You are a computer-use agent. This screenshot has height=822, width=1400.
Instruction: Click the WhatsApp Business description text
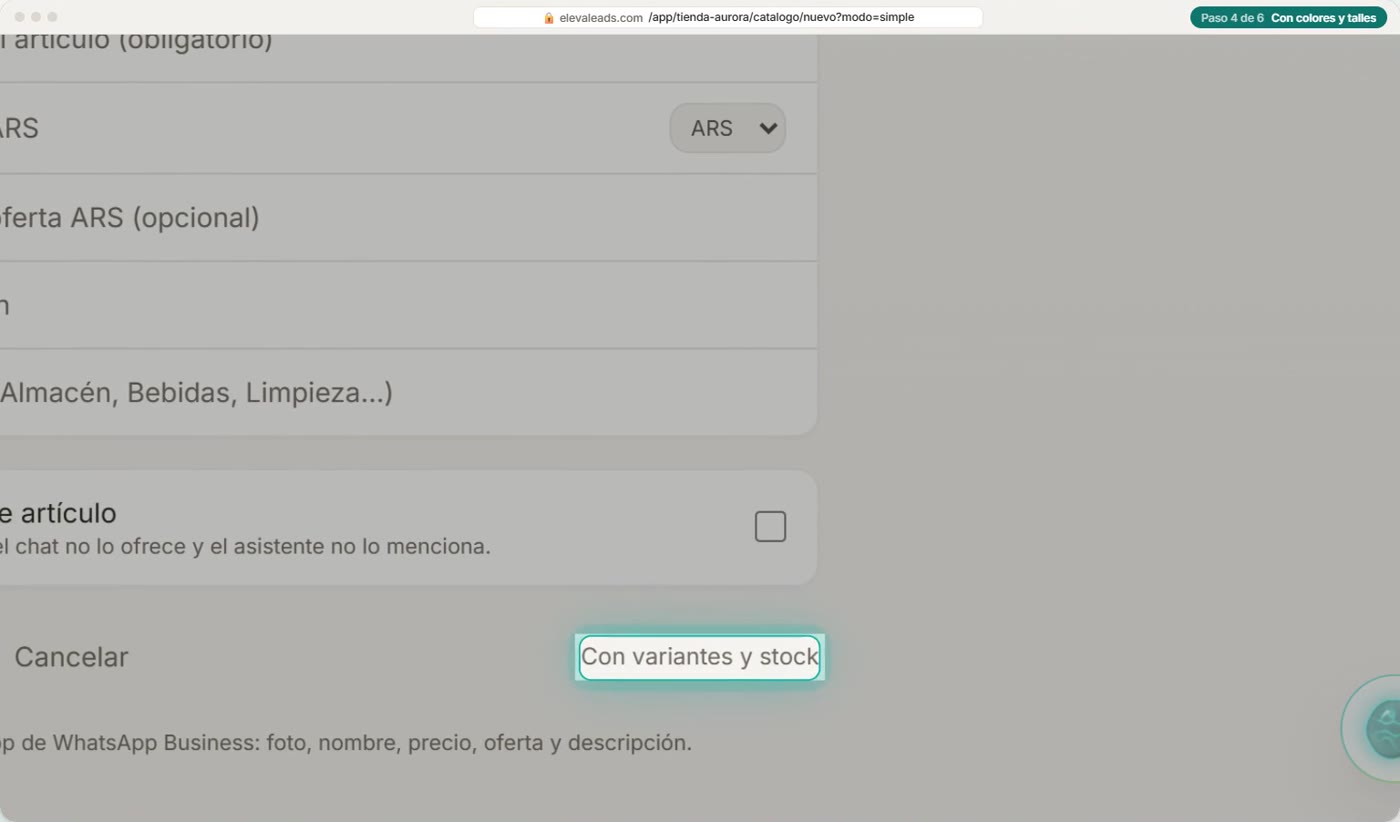tap(346, 743)
